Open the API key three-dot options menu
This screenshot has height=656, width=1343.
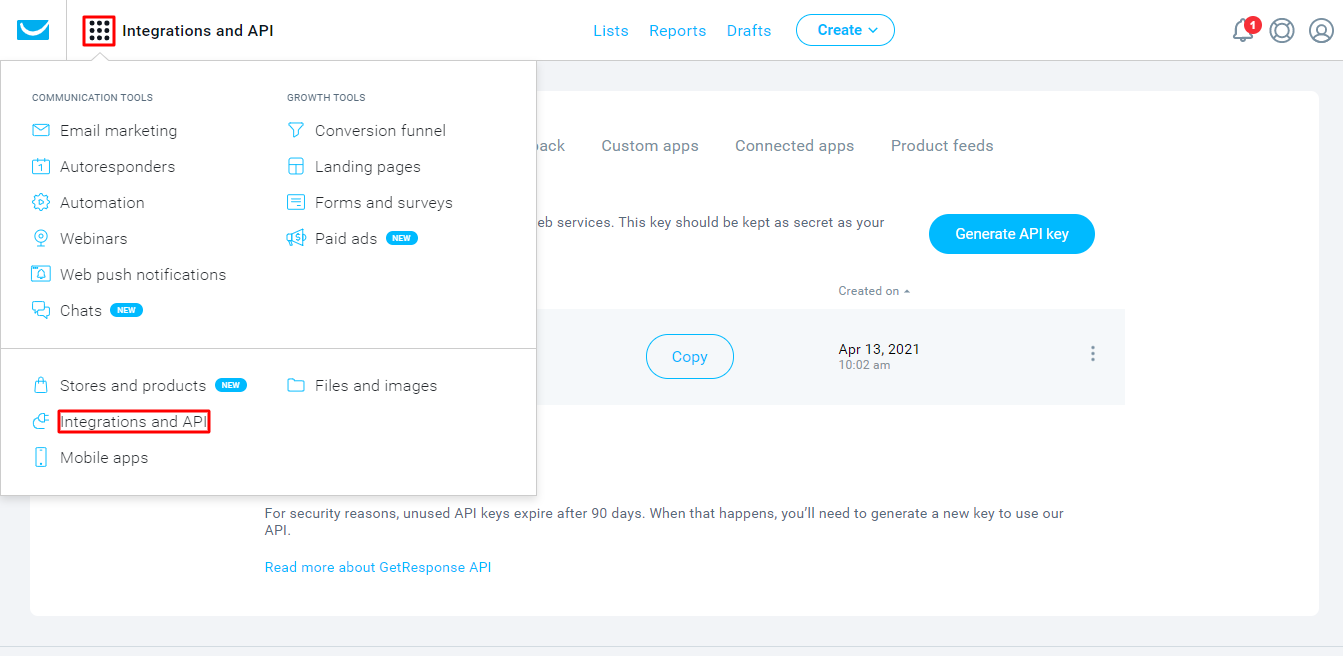tap(1093, 354)
